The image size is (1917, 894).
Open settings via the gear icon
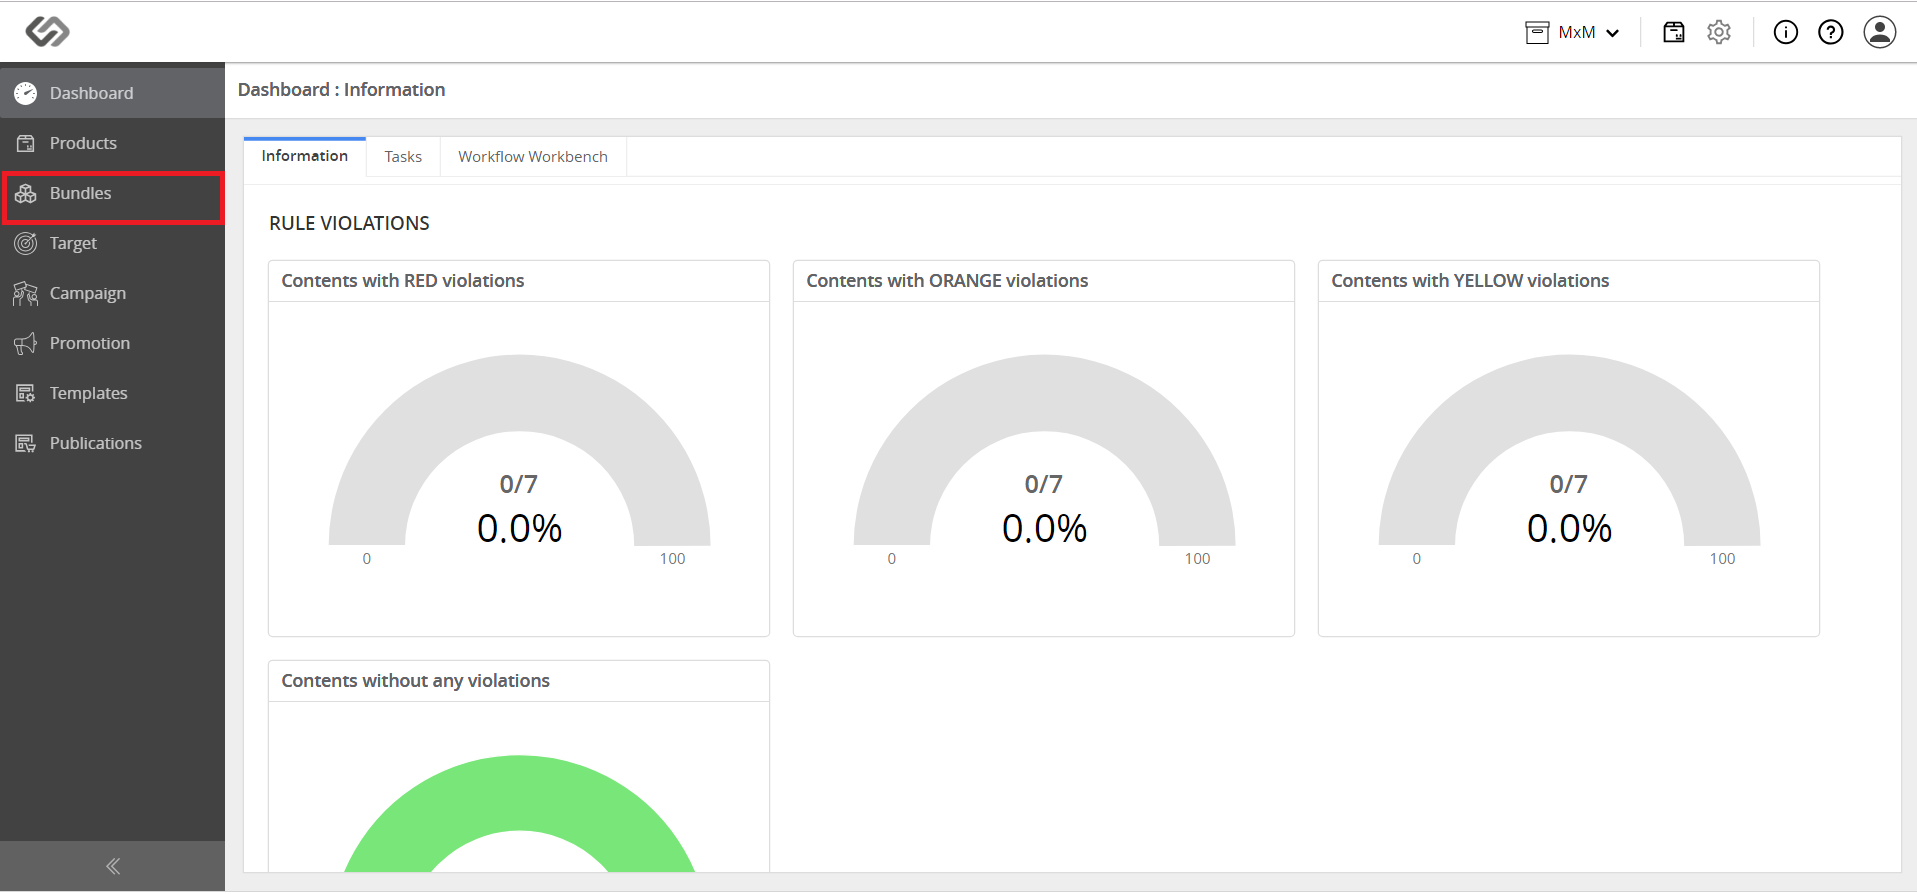[1719, 32]
